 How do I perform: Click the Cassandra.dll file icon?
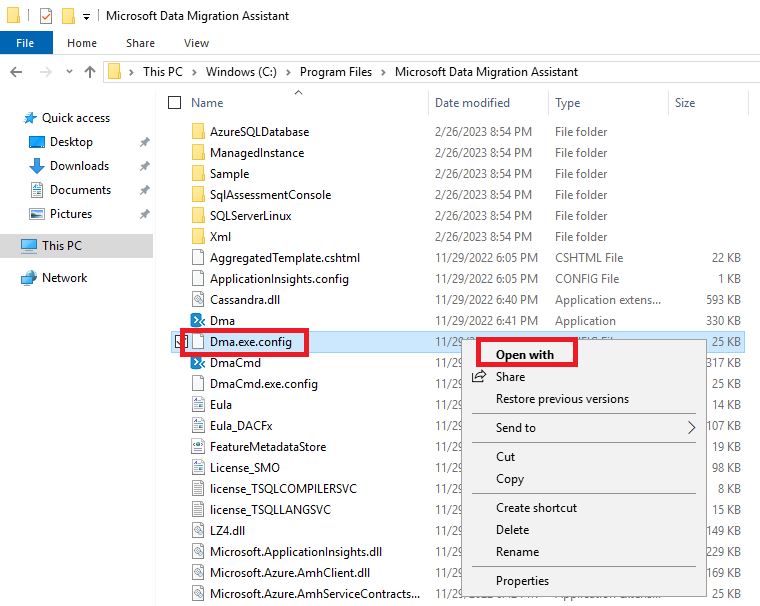(198, 300)
